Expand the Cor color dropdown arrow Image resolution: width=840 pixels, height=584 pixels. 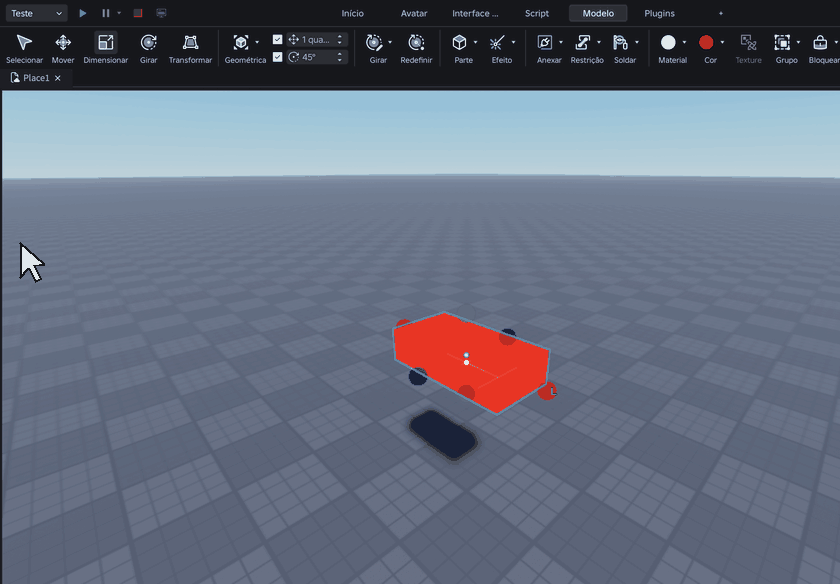coord(722,42)
